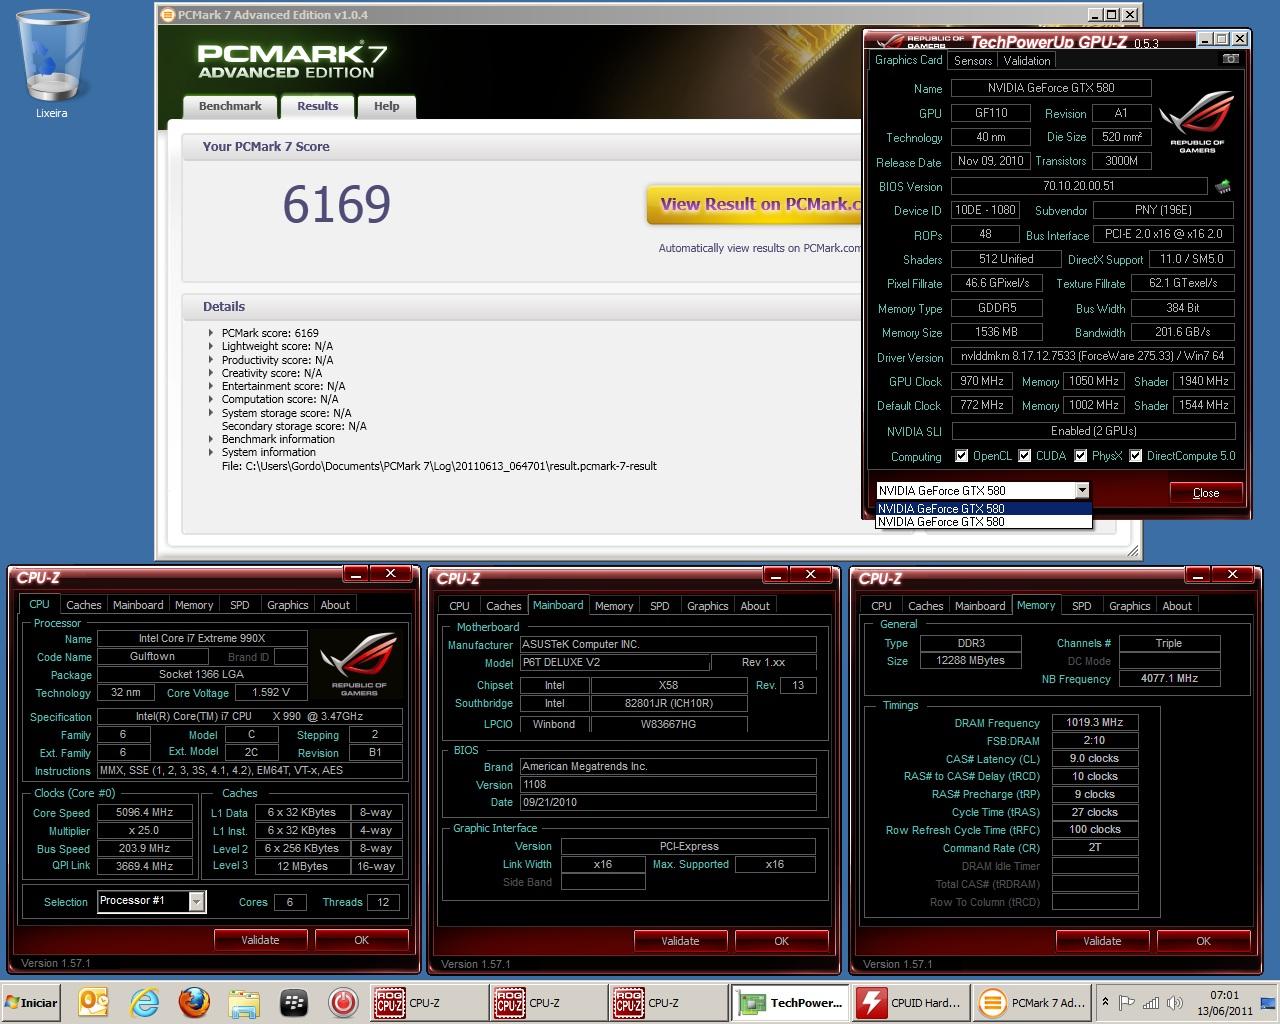Click the BIOS Version field in GPU-Z
1280x1024 pixels.
(1079, 186)
